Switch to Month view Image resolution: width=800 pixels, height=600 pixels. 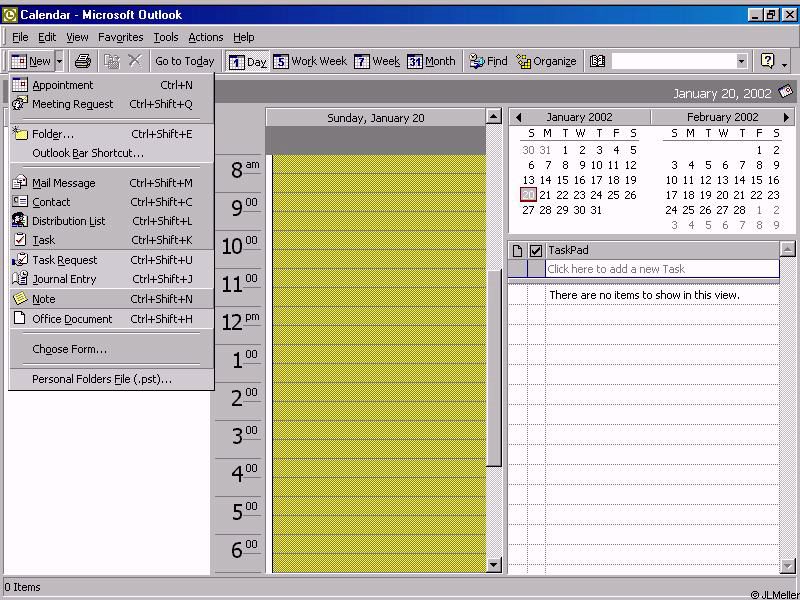coord(431,61)
